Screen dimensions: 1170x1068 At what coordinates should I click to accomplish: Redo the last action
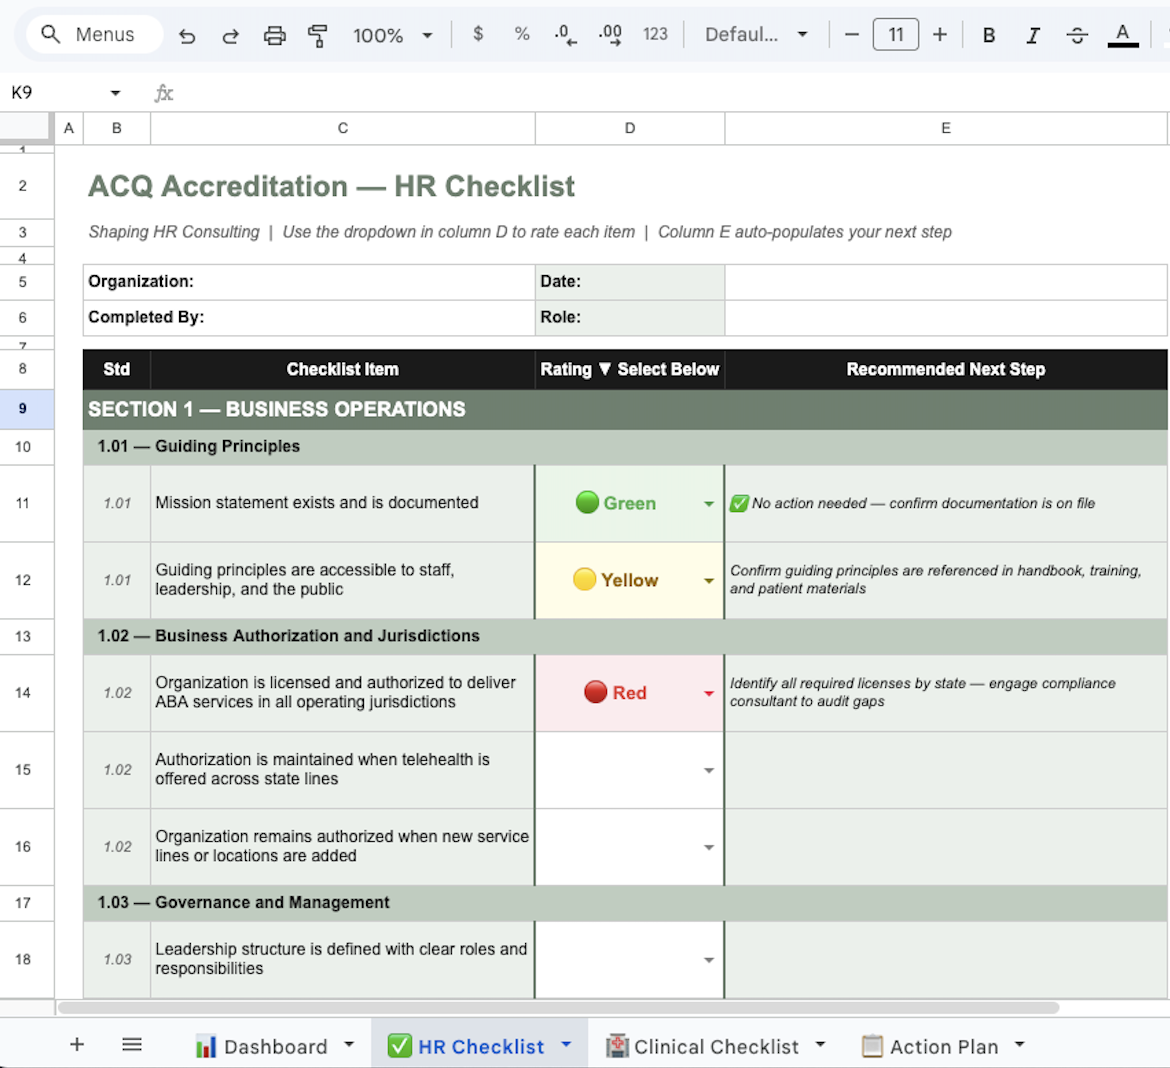pos(231,35)
